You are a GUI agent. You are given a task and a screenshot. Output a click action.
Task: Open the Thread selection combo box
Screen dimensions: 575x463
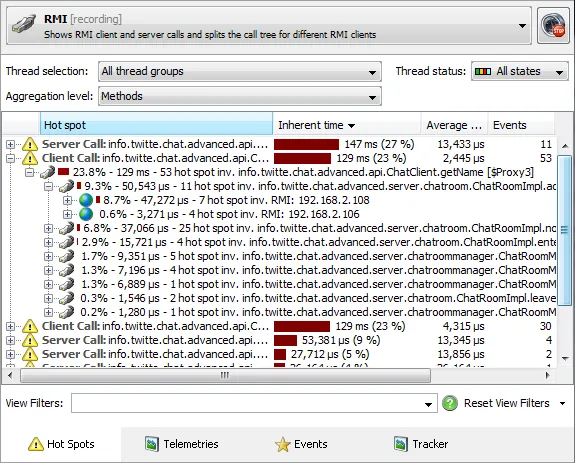tap(240, 71)
